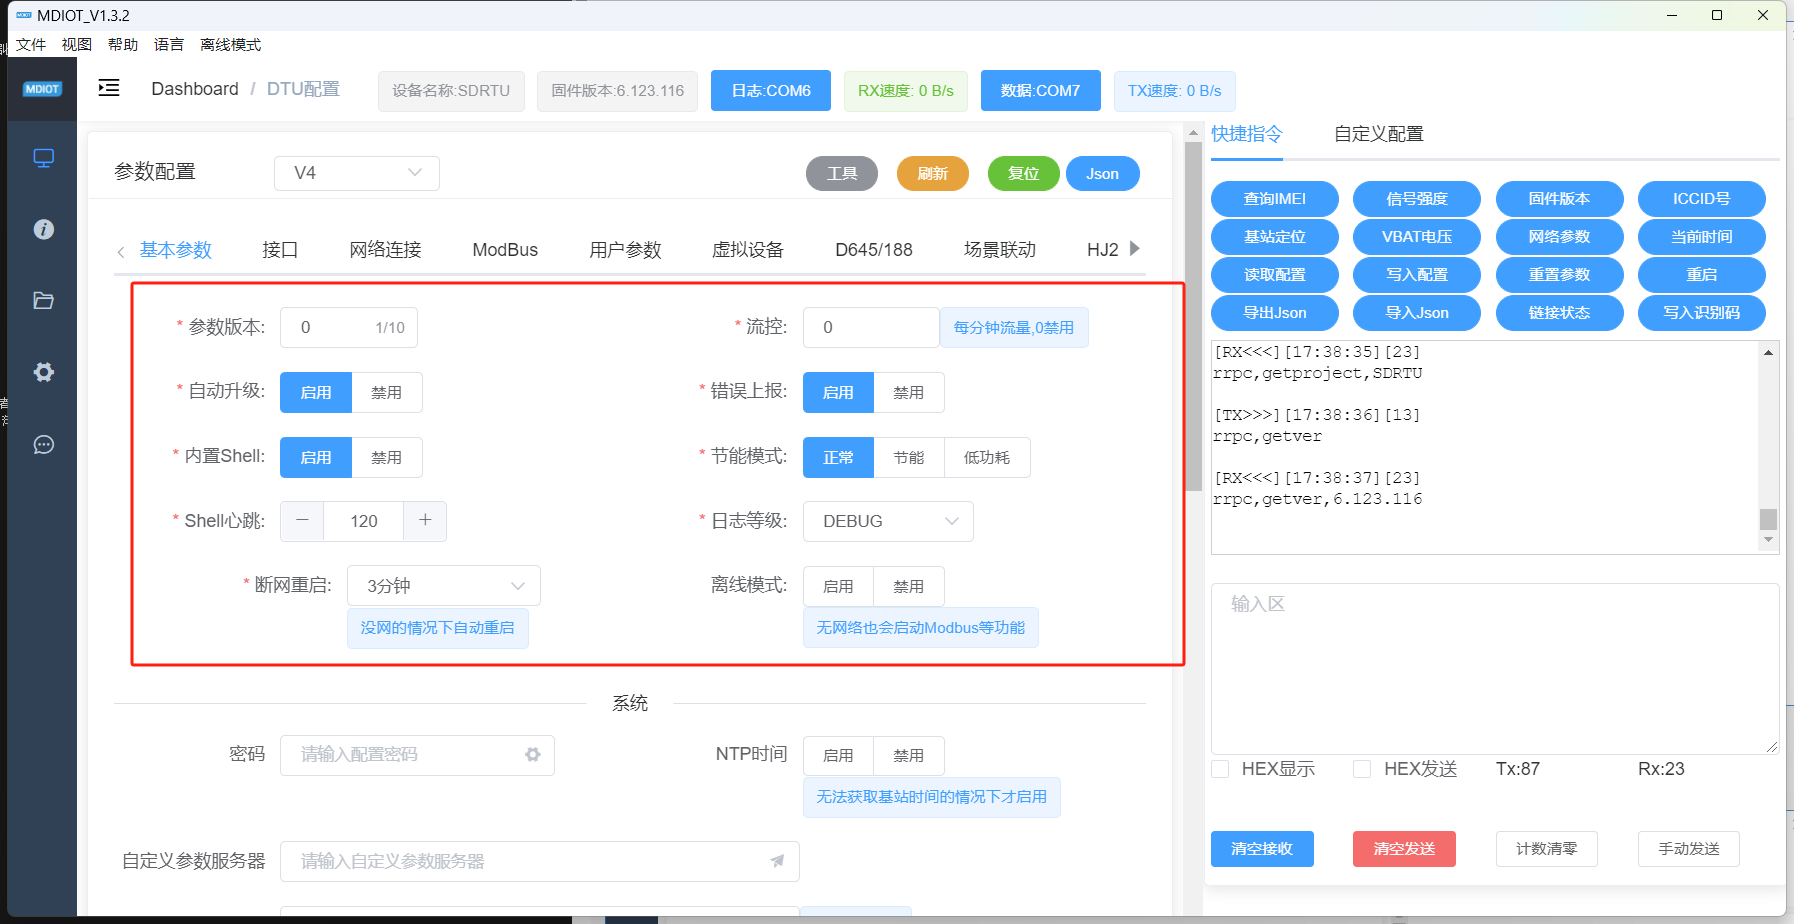
Task: Click the MDIOT logo at sidebar top
Action: pos(42,88)
